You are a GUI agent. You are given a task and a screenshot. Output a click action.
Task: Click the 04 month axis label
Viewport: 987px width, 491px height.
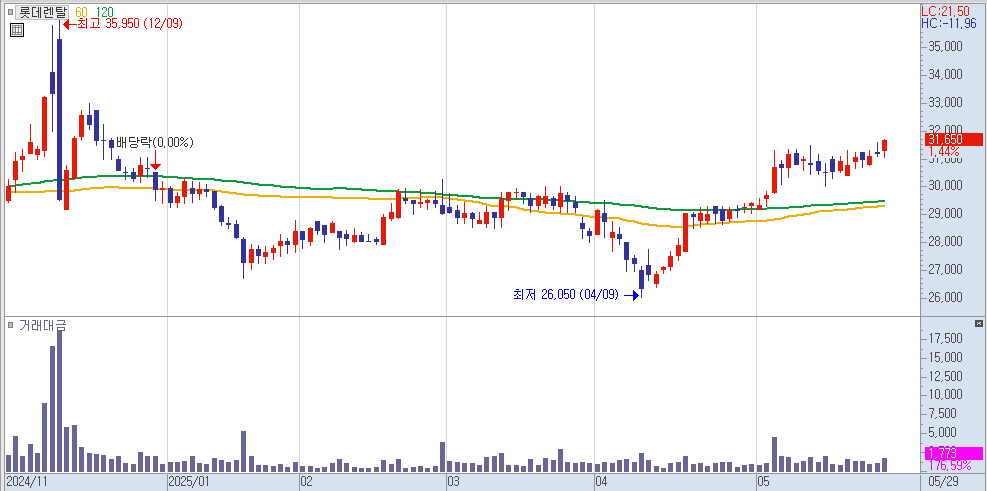point(602,482)
